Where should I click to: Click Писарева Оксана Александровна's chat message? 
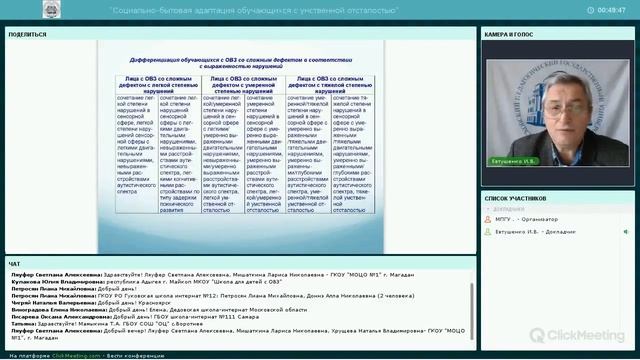click(x=135, y=317)
